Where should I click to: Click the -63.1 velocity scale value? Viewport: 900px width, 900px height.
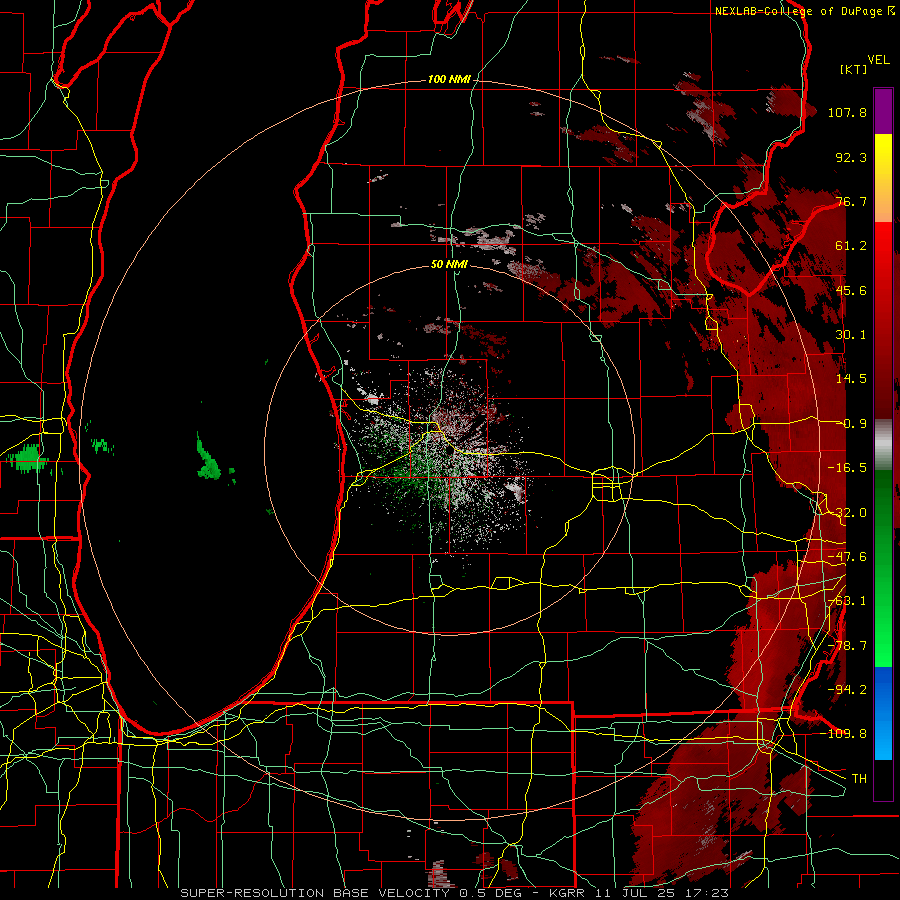(x=847, y=601)
